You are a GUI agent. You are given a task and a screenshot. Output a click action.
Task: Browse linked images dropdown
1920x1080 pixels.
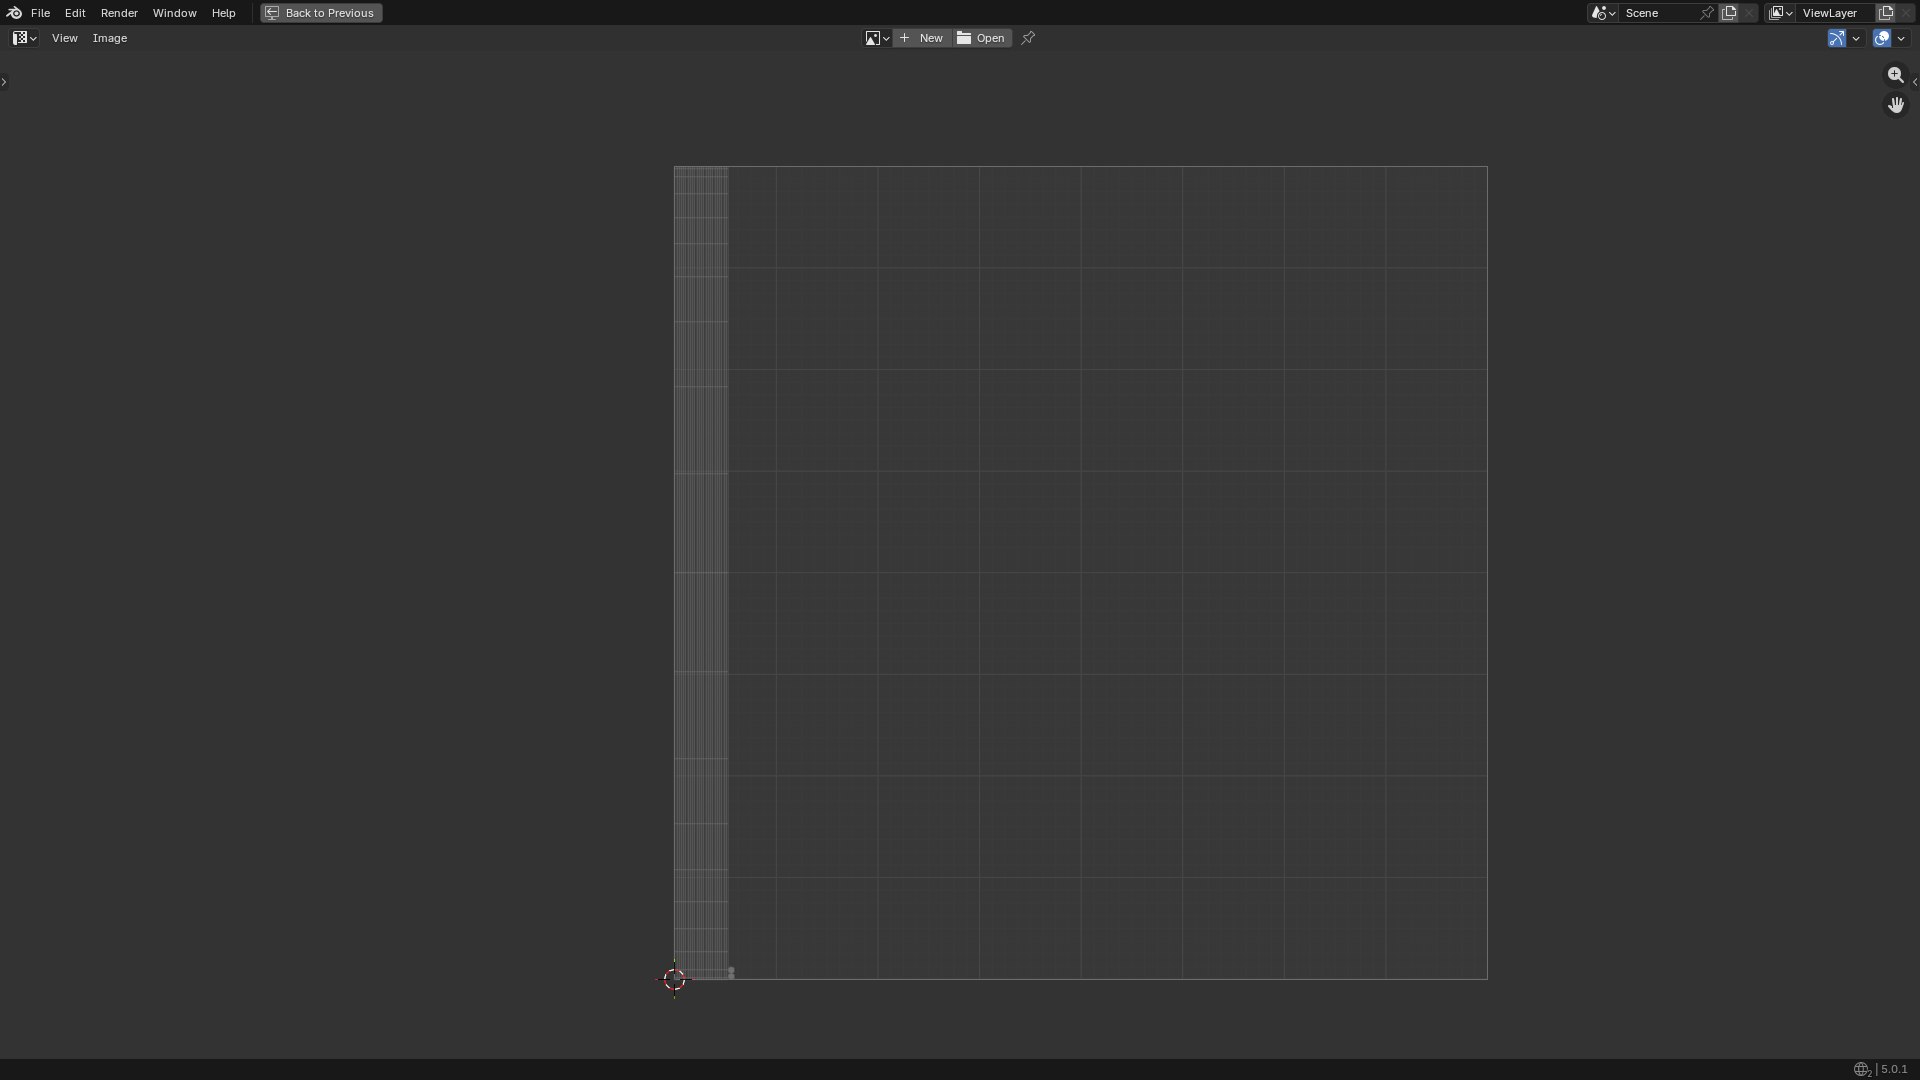point(877,38)
